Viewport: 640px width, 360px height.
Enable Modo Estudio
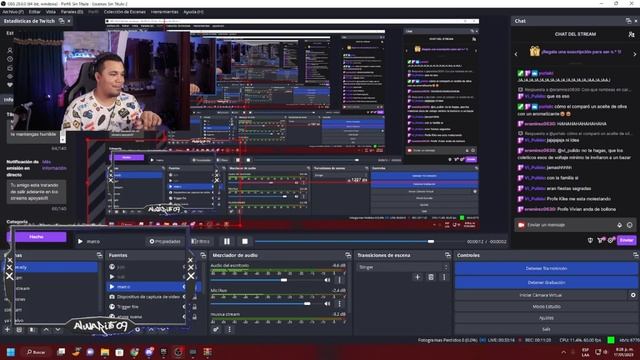point(546,307)
